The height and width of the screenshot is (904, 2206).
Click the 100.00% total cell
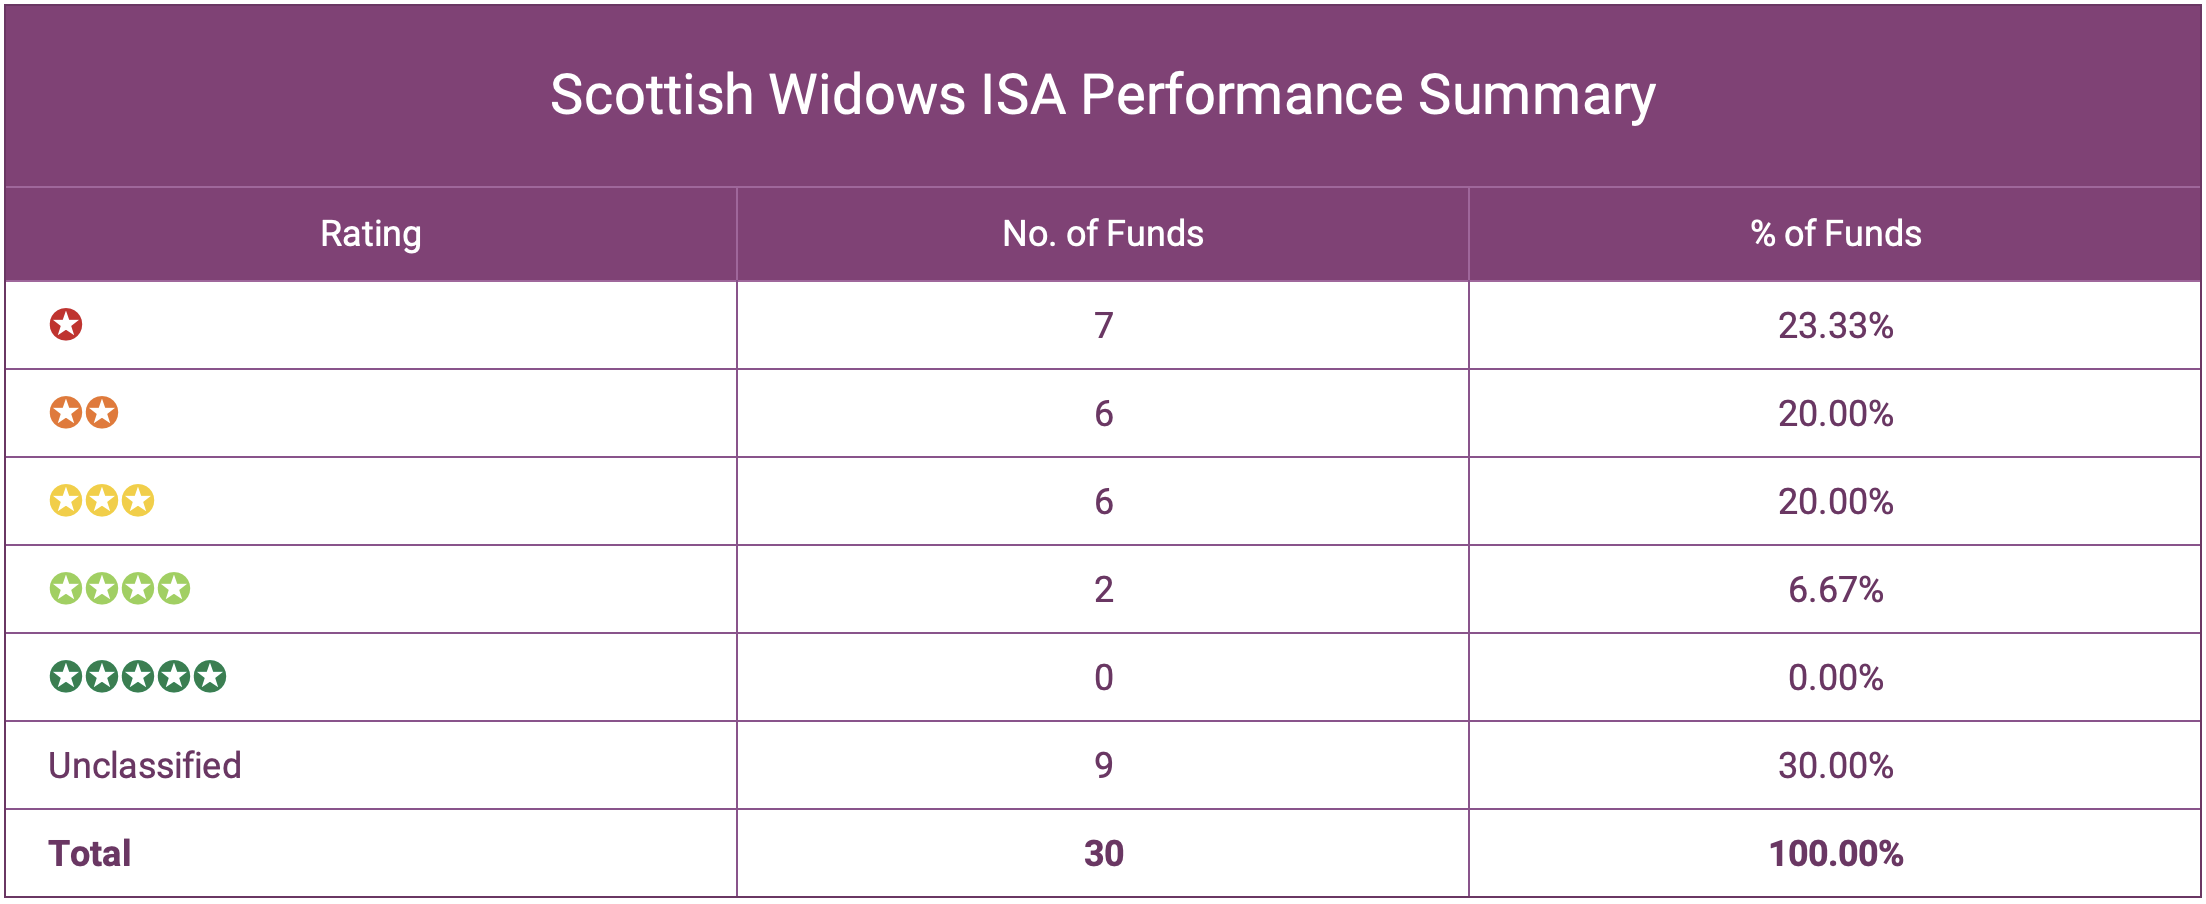click(x=1836, y=854)
